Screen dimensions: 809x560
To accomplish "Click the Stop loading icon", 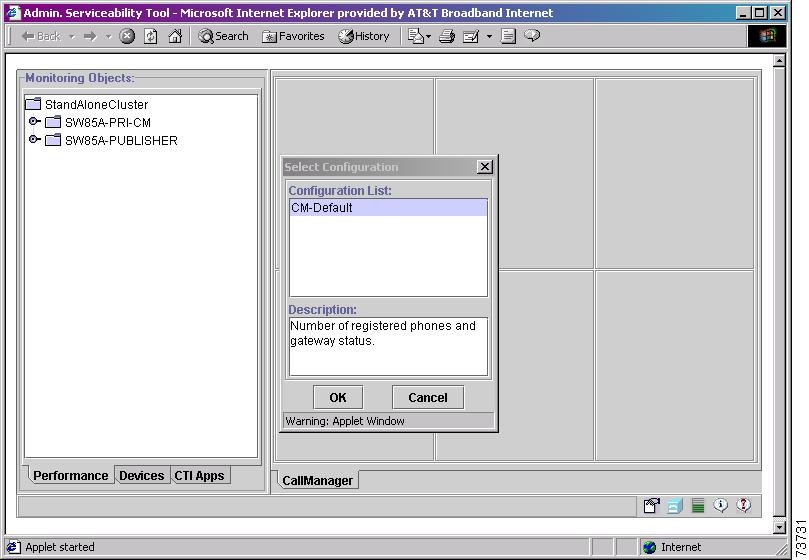I will [x=127, y=36].
